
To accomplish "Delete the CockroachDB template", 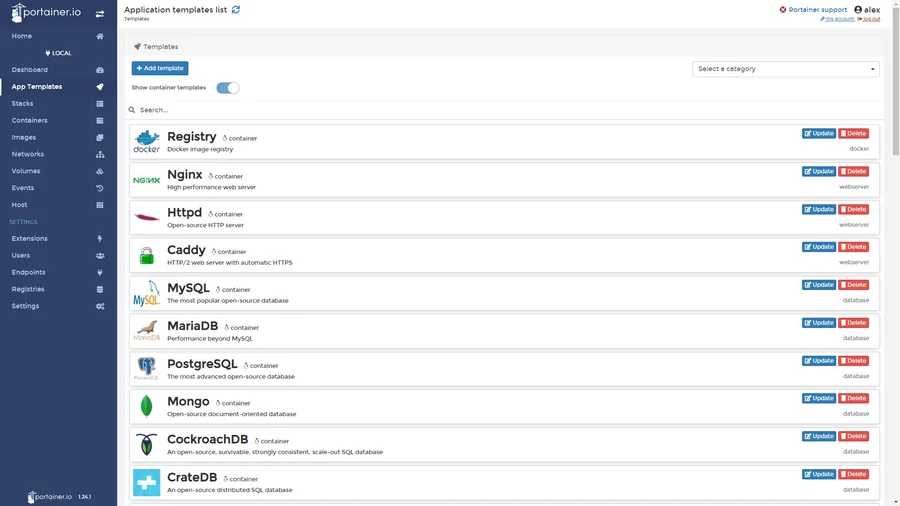I will coord(853,437).
